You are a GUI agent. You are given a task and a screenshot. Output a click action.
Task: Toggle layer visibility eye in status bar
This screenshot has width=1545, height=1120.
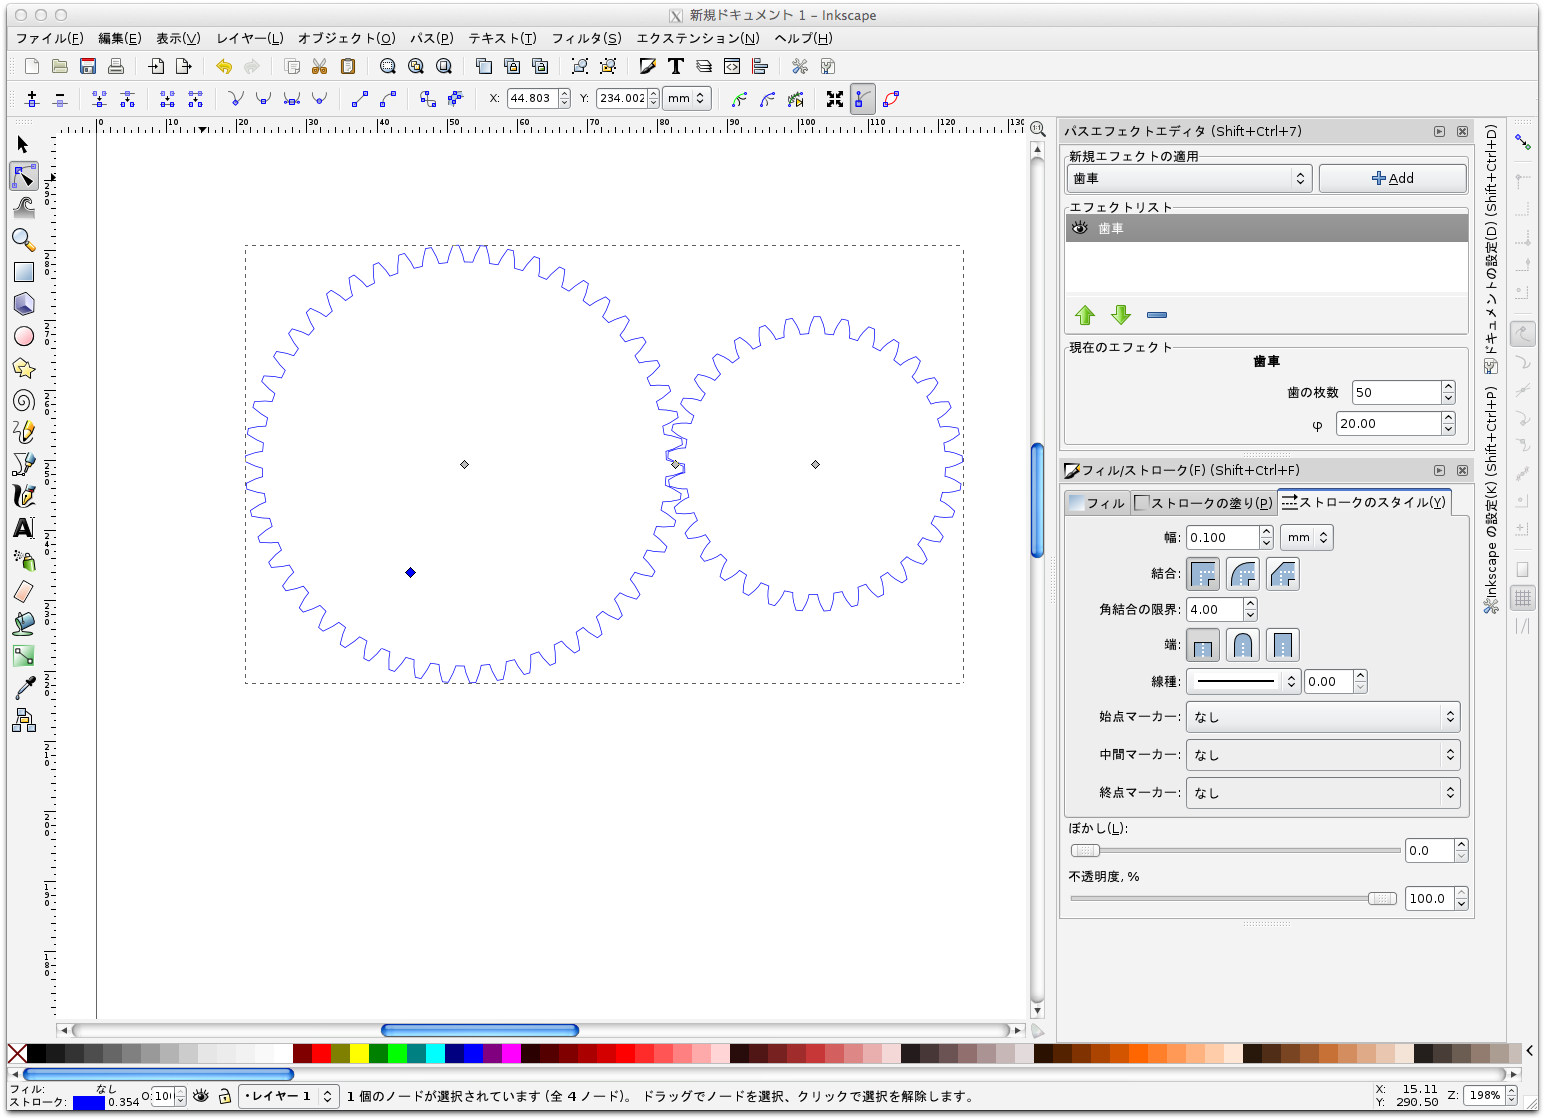201,1096
